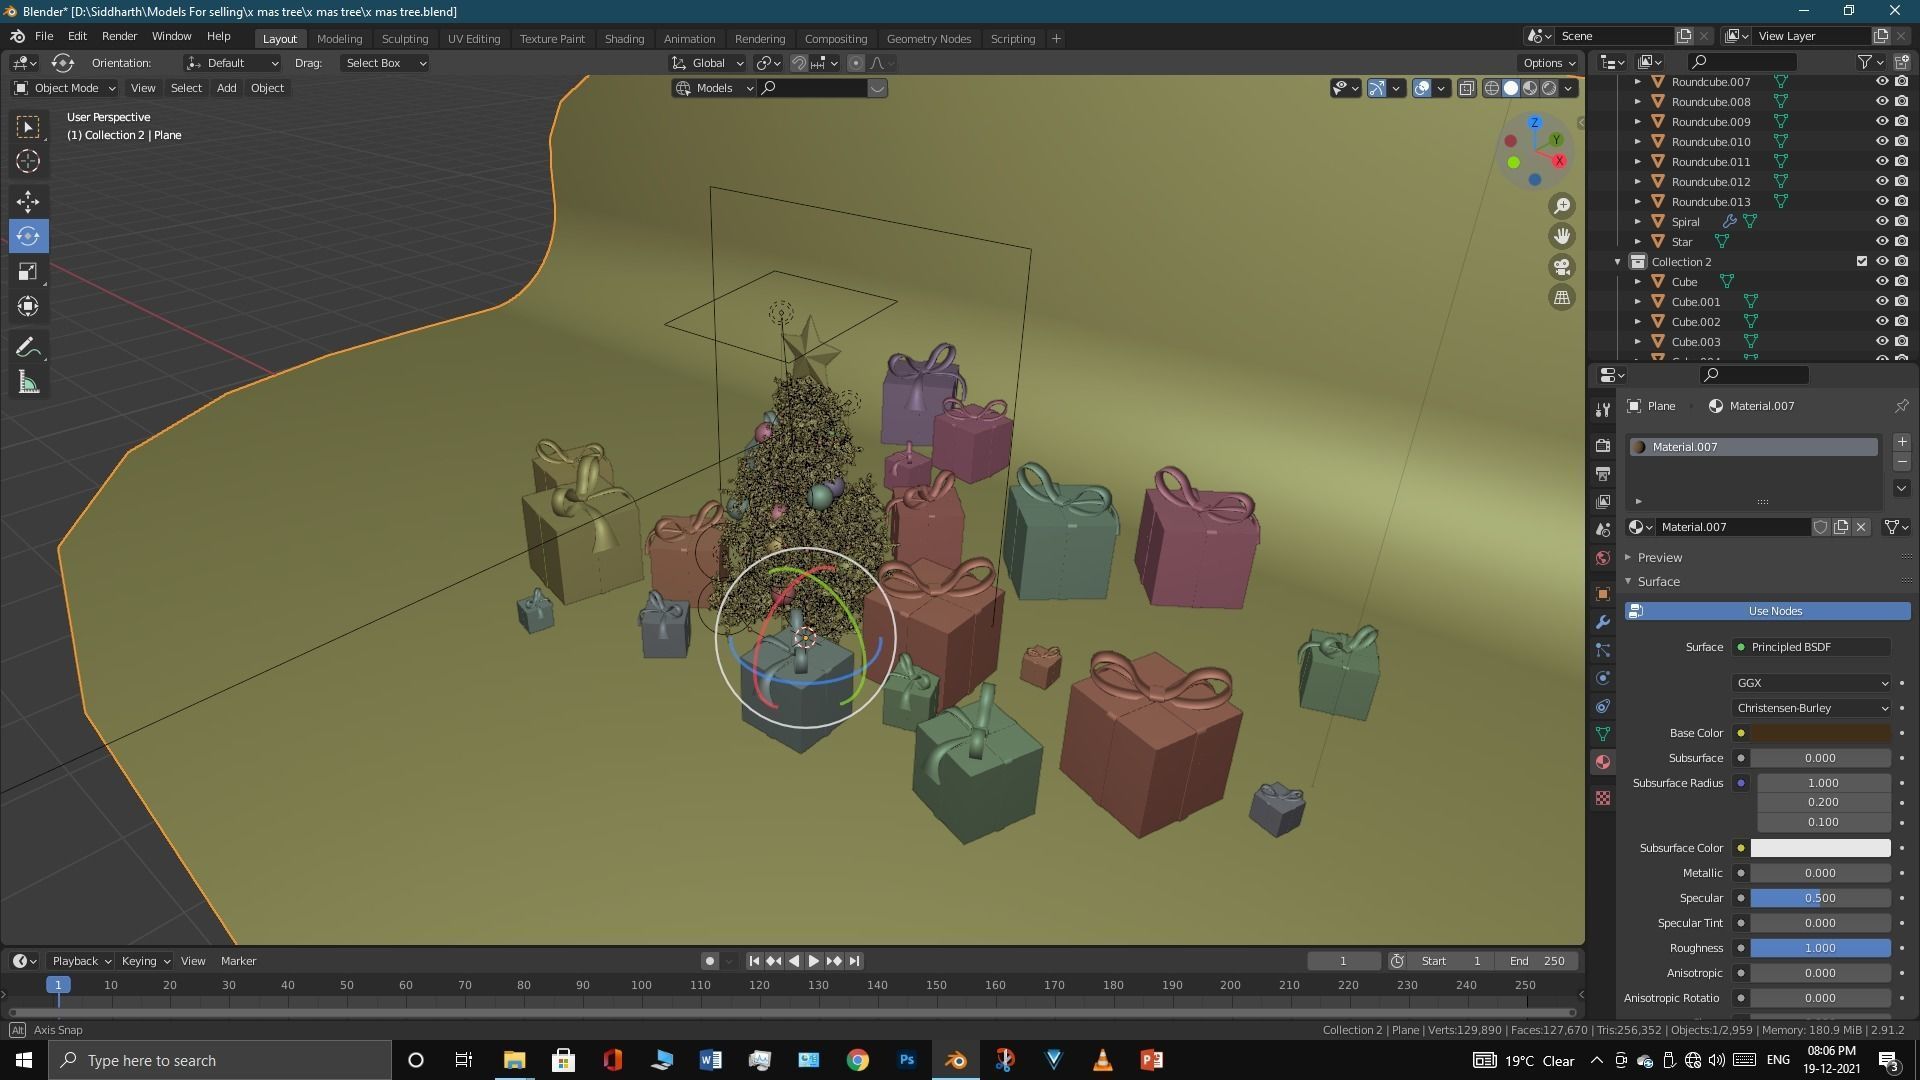Open the Object Data properties tab
Screen dimensions: 1920x1080
coord(1603,734)
